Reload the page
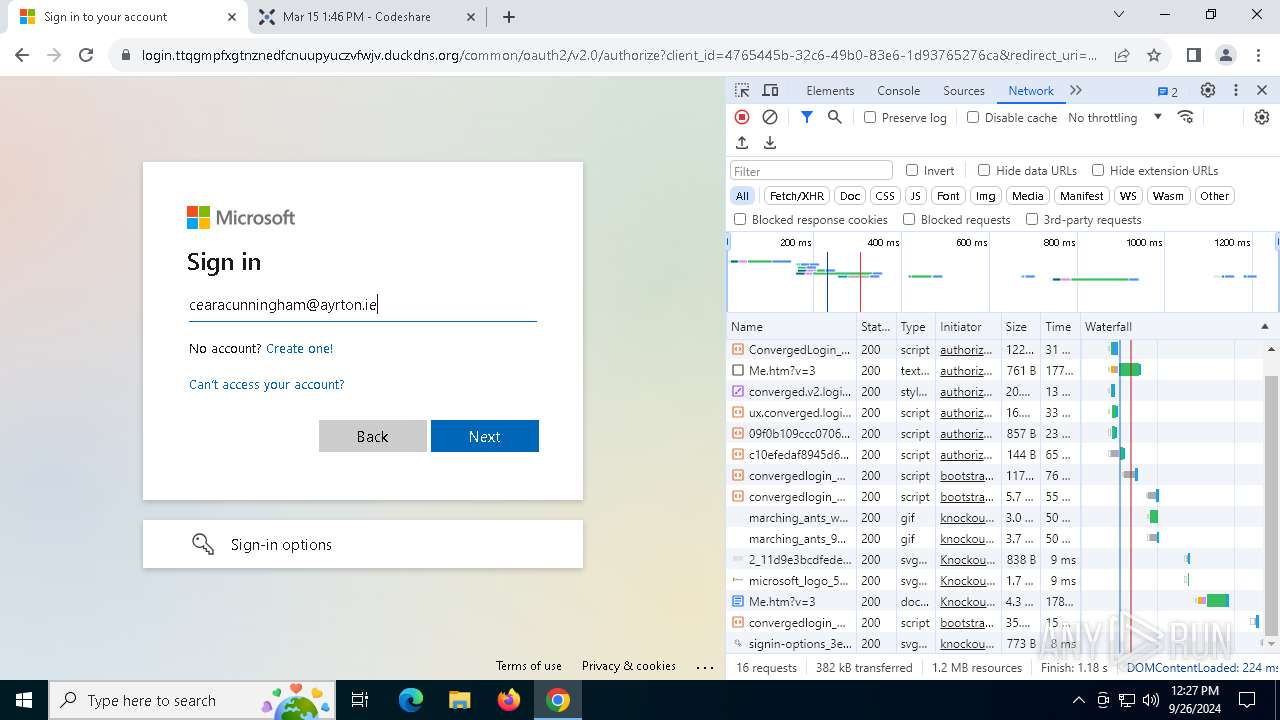 pyautogui.click(x=86, y=55)
